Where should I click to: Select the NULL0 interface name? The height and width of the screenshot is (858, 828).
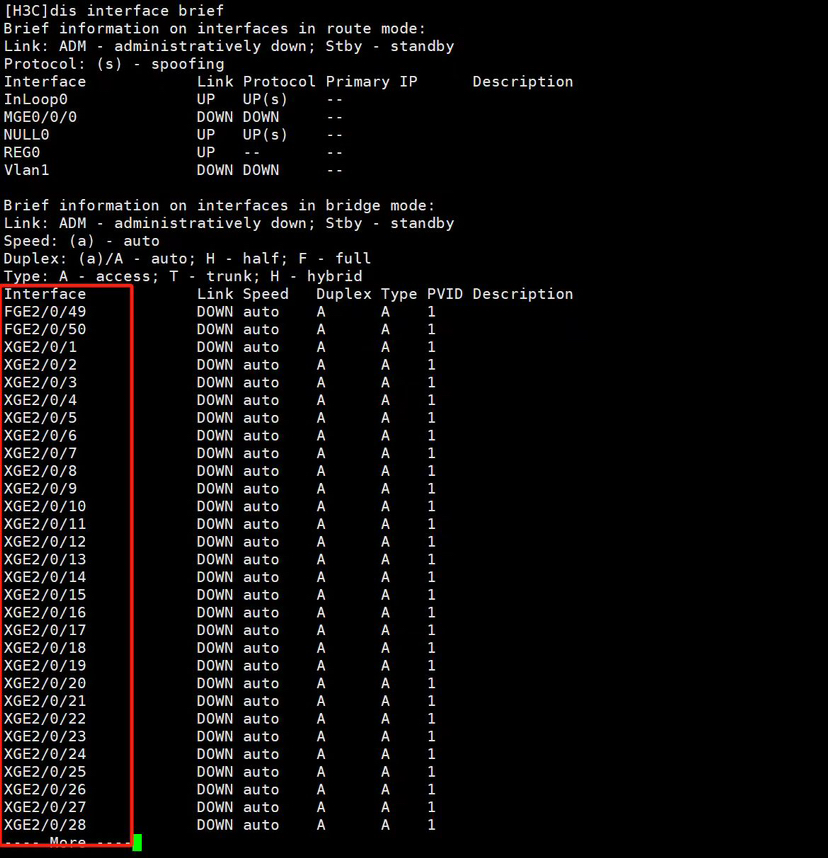tap(26, 134)
